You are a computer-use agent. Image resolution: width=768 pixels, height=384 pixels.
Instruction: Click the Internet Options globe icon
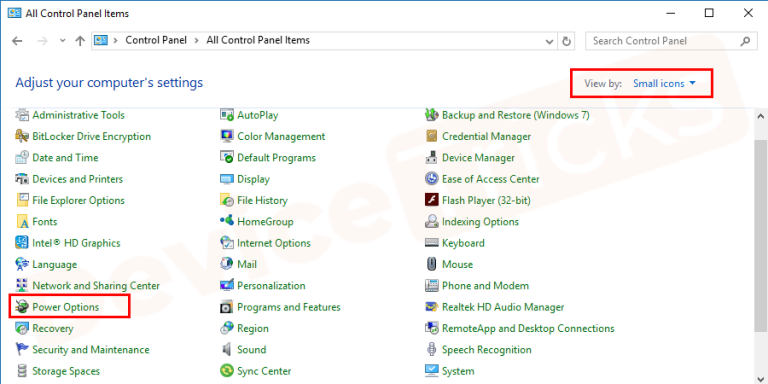227,243
